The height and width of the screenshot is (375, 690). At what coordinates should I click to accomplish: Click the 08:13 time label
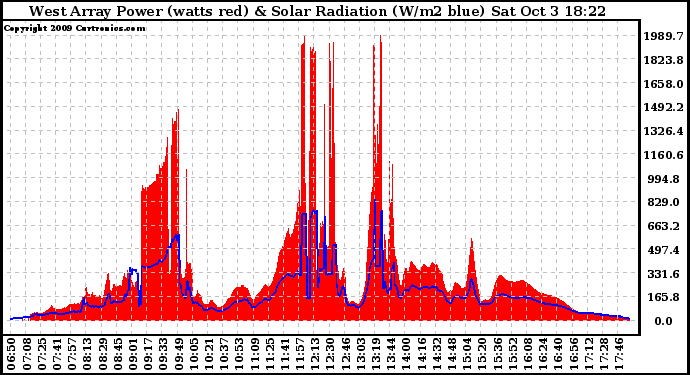pos(88,354)
